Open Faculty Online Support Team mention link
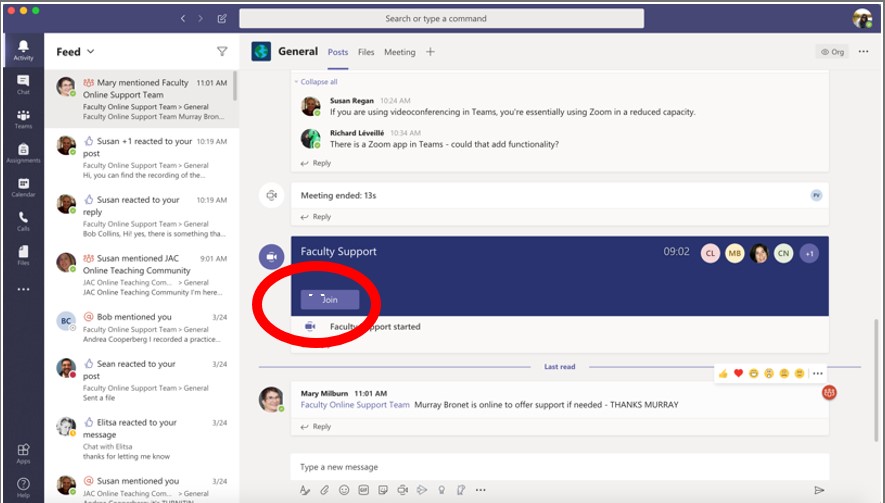This screenshot has height=503, width=885. [x=355, y=405]
